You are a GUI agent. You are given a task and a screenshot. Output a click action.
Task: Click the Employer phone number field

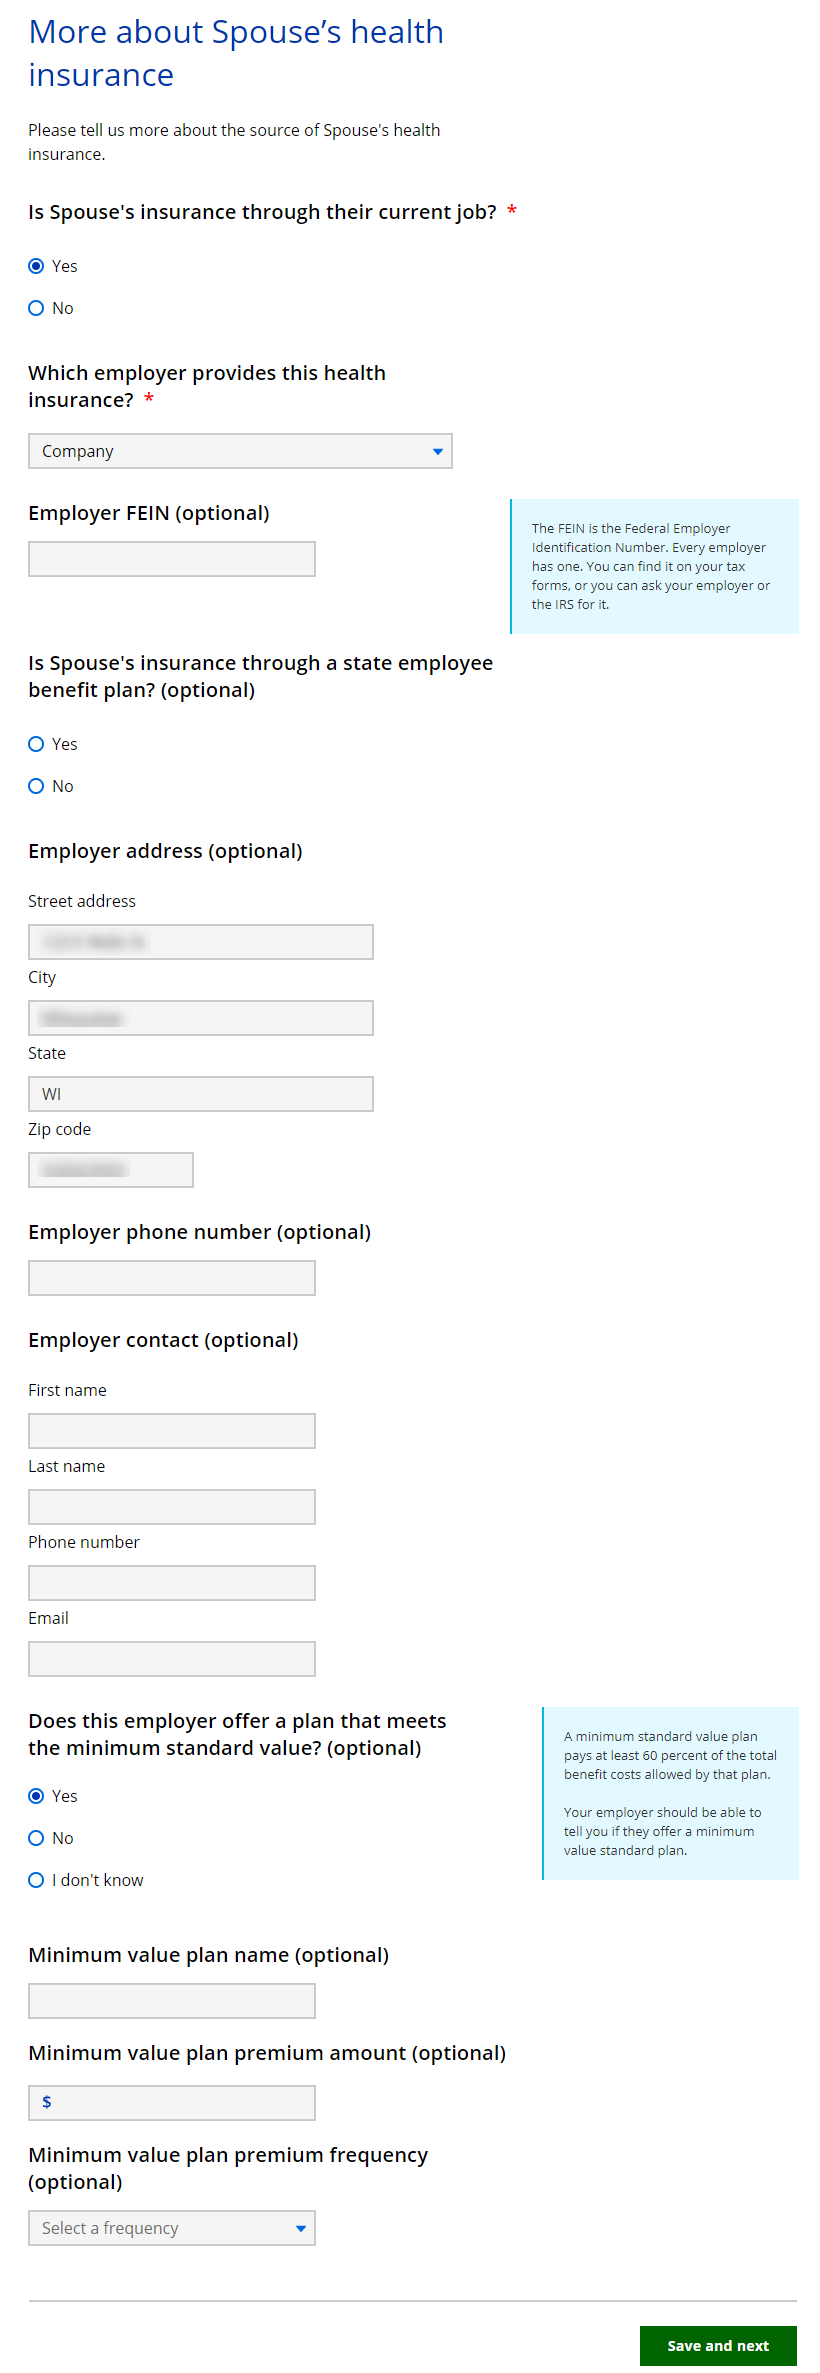click(172, 1278)
